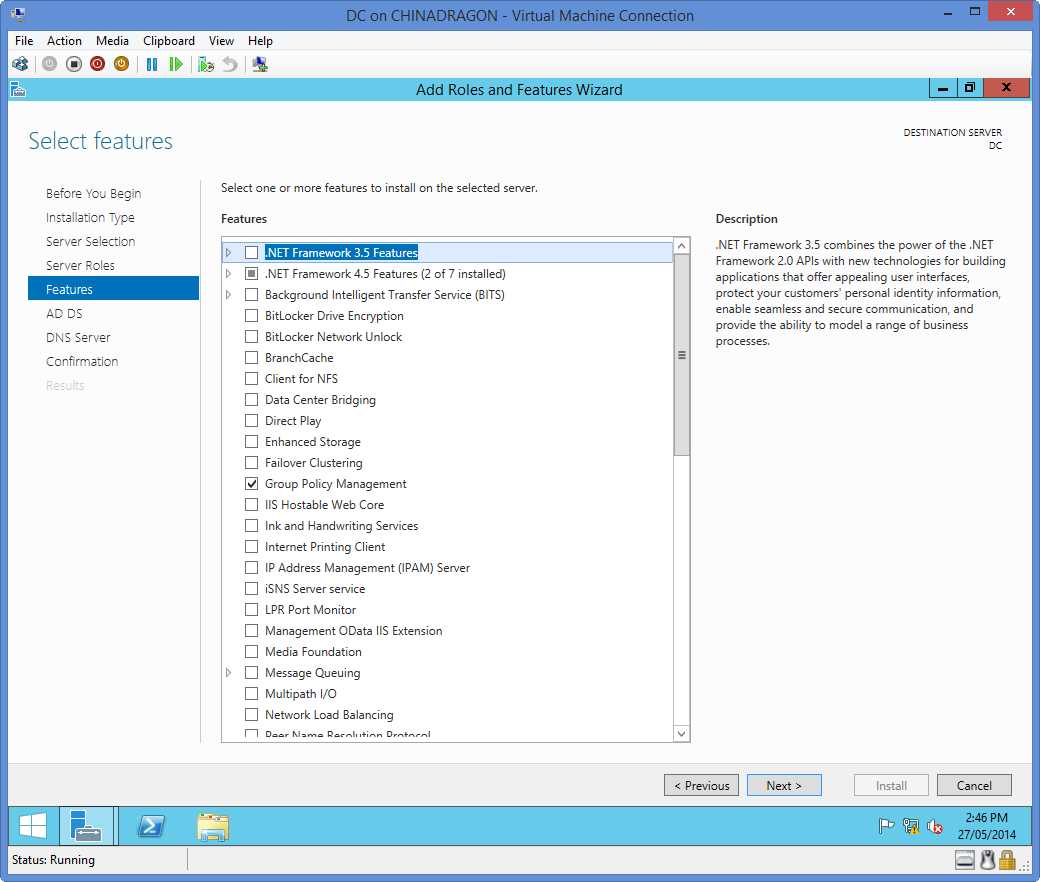Click the Ctrl+Alt+Delete toolbar icon
This screenshot has width=1040, height=882.
(20, 64)
